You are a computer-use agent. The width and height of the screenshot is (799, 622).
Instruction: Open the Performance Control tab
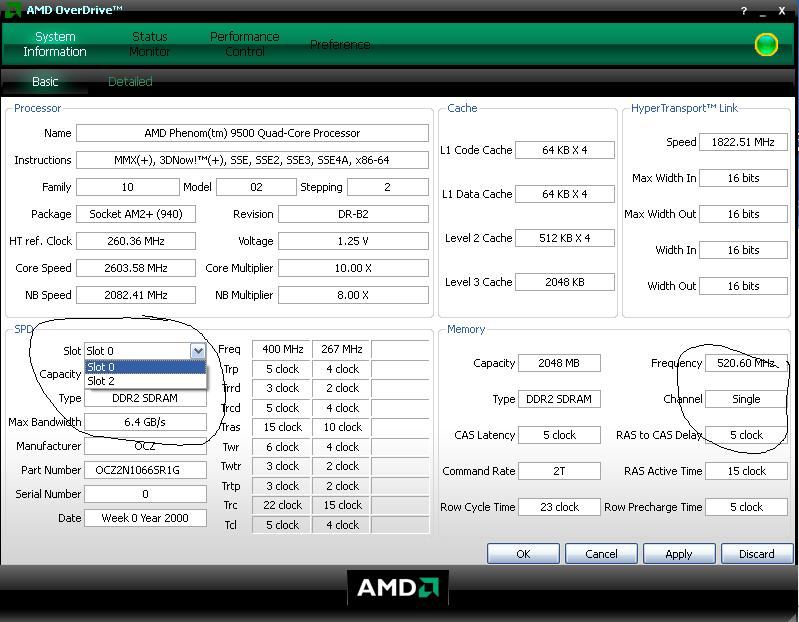pyautogui.click(x=245, y=44)
